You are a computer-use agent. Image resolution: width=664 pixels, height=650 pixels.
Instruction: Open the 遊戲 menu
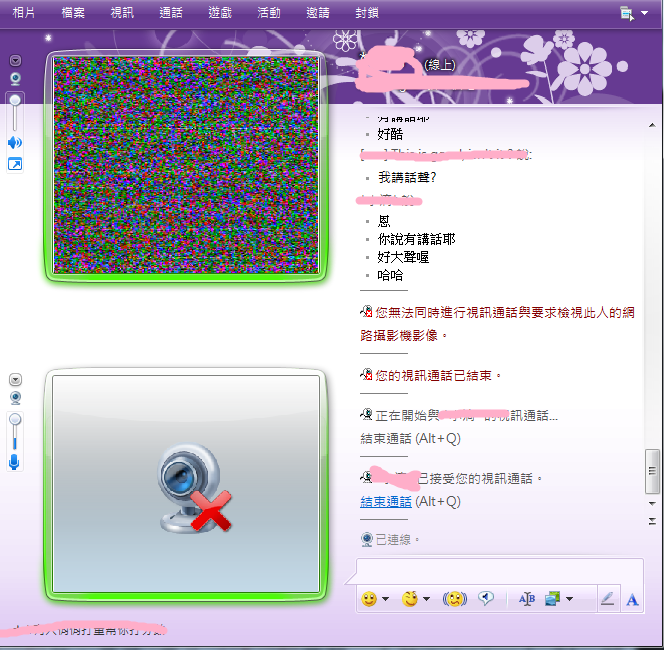tap(220, 13)
